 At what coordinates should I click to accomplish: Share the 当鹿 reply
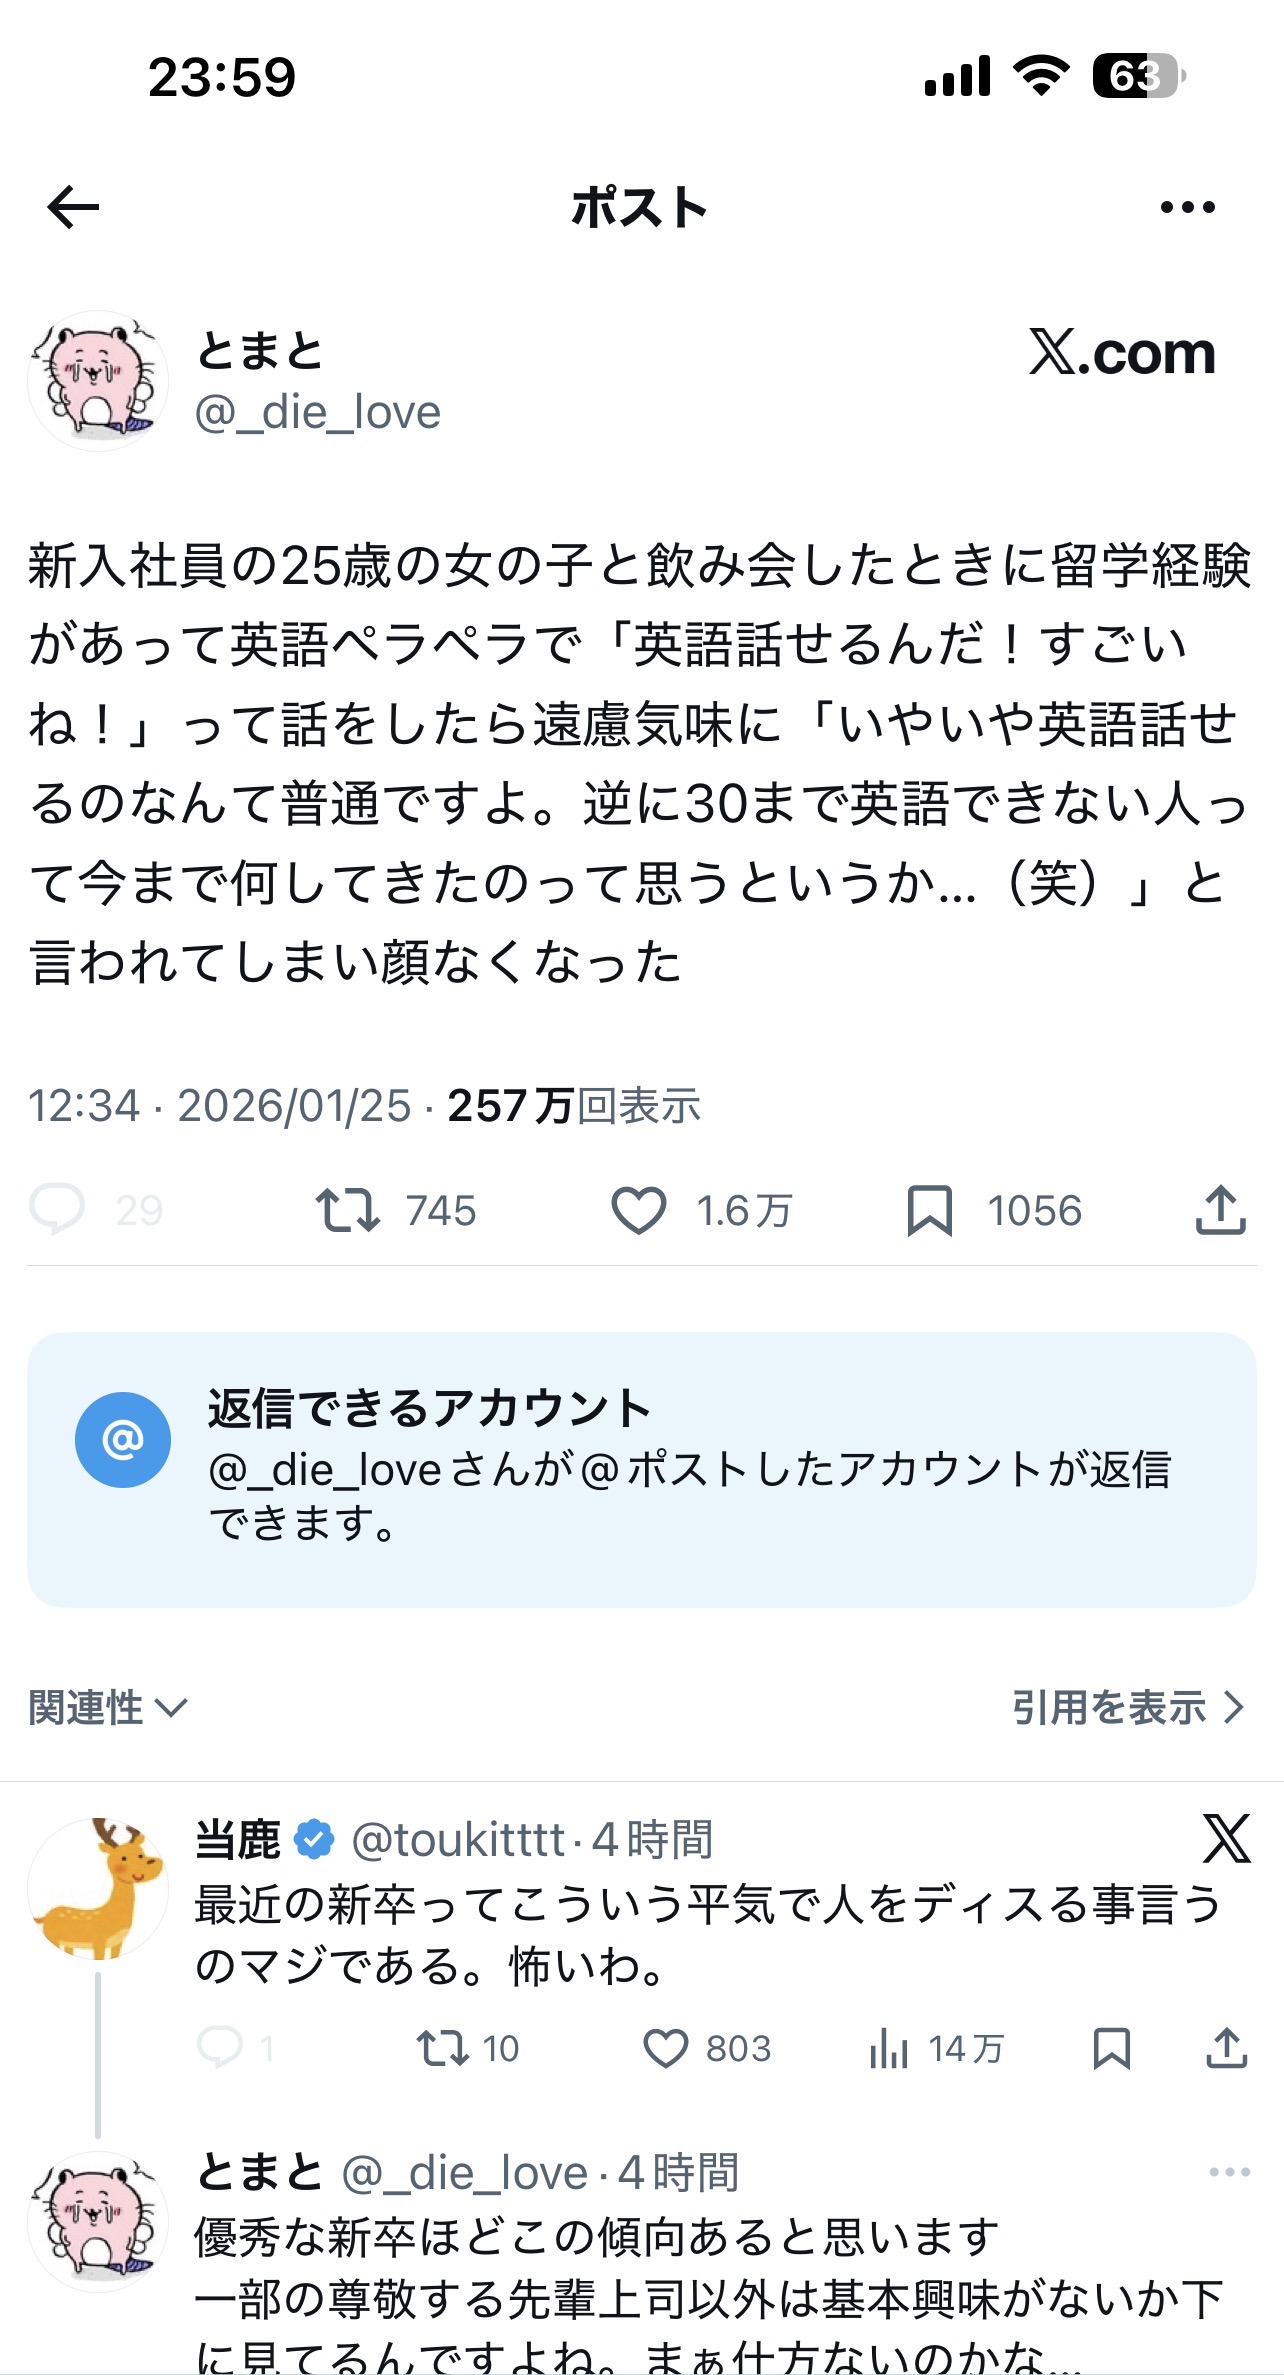click(x=1226, y=2048)
